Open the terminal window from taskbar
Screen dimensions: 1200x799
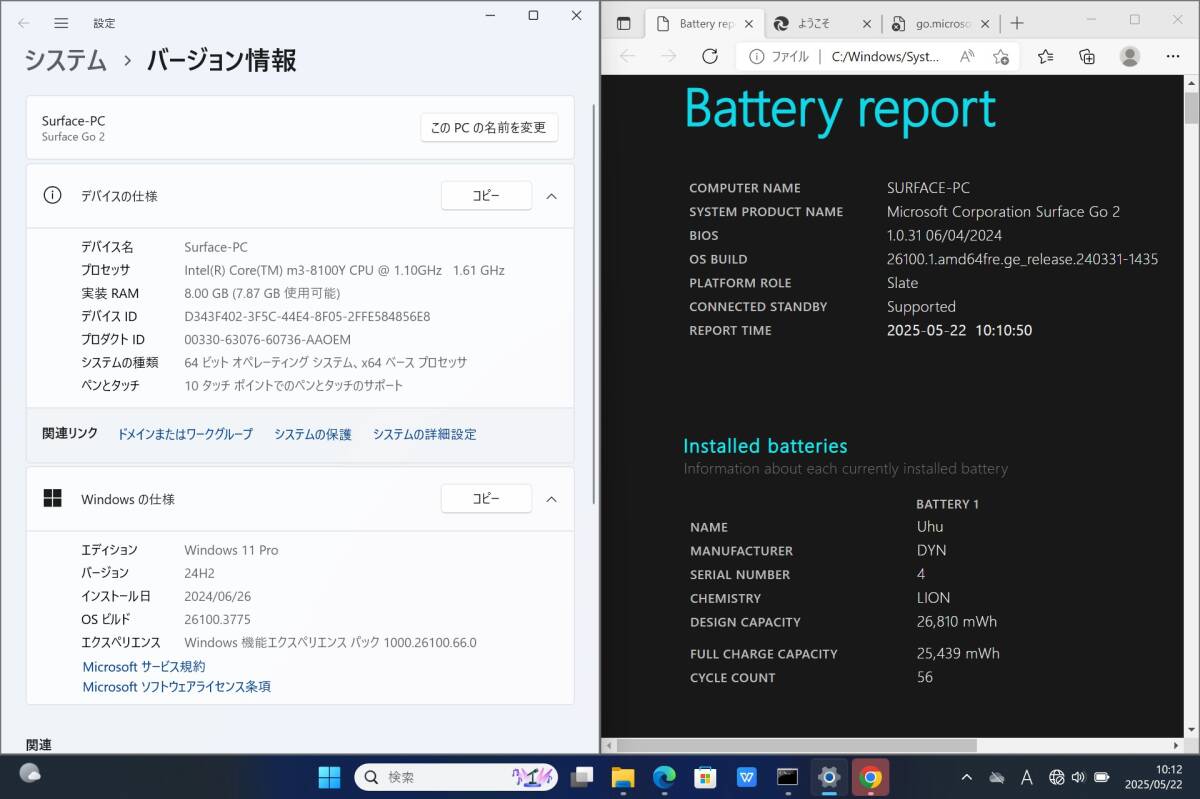[787, 777]
